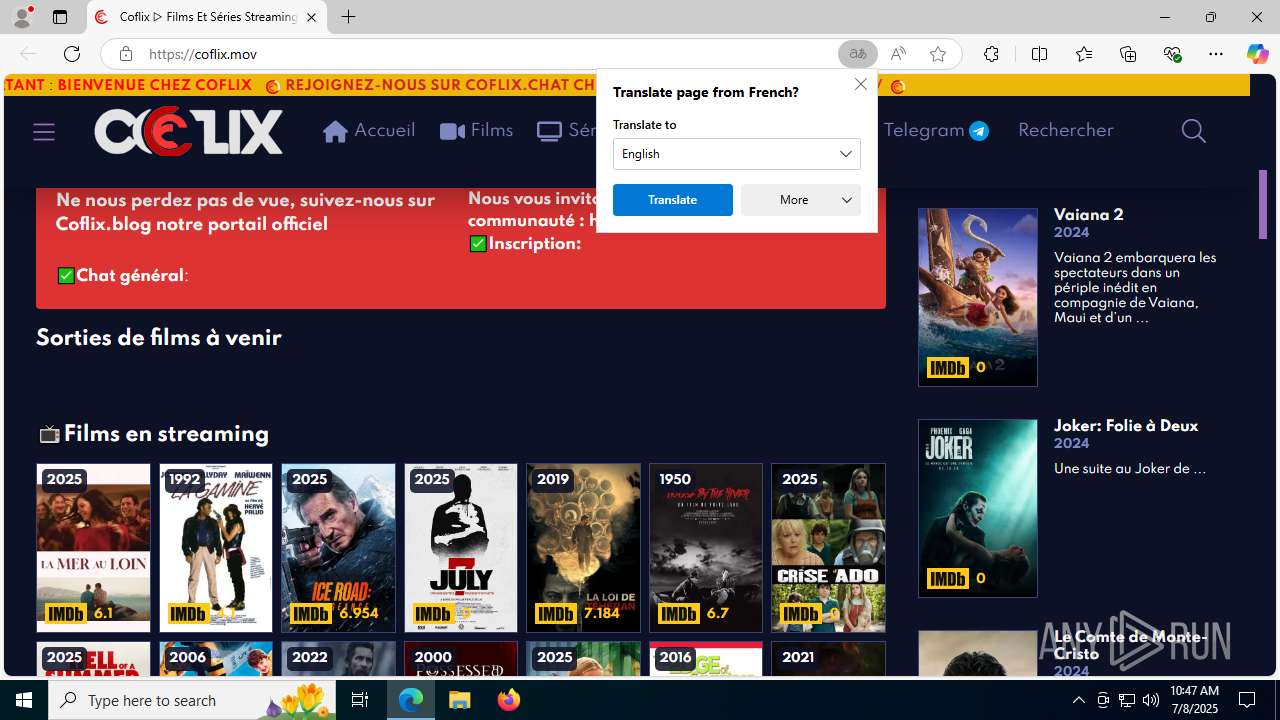Open the 2019 film rated 7.184
The image size is (1280, 720).
(x=583, y=548)
